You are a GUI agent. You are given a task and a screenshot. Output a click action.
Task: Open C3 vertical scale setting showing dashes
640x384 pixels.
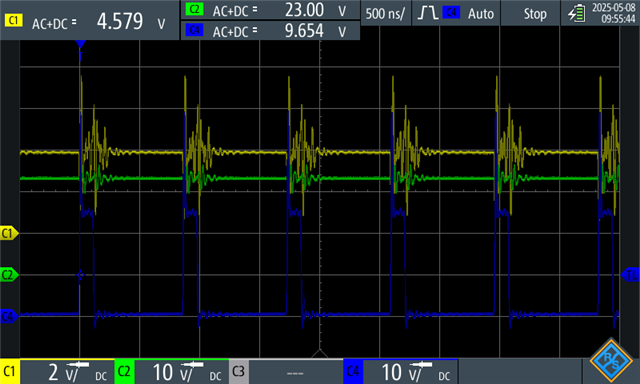tap(296, 372)
